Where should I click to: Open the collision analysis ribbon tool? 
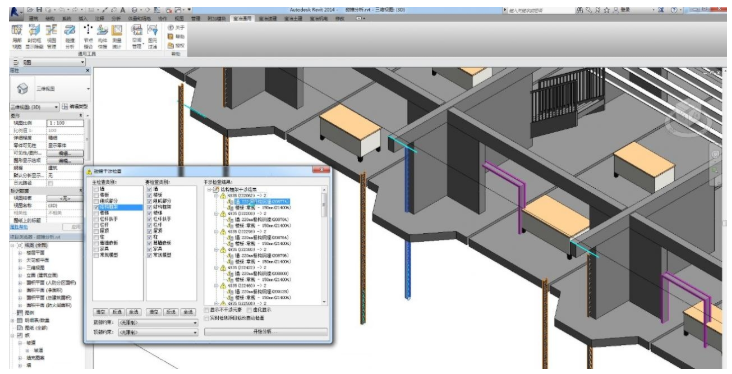click(x=70, y=36)
